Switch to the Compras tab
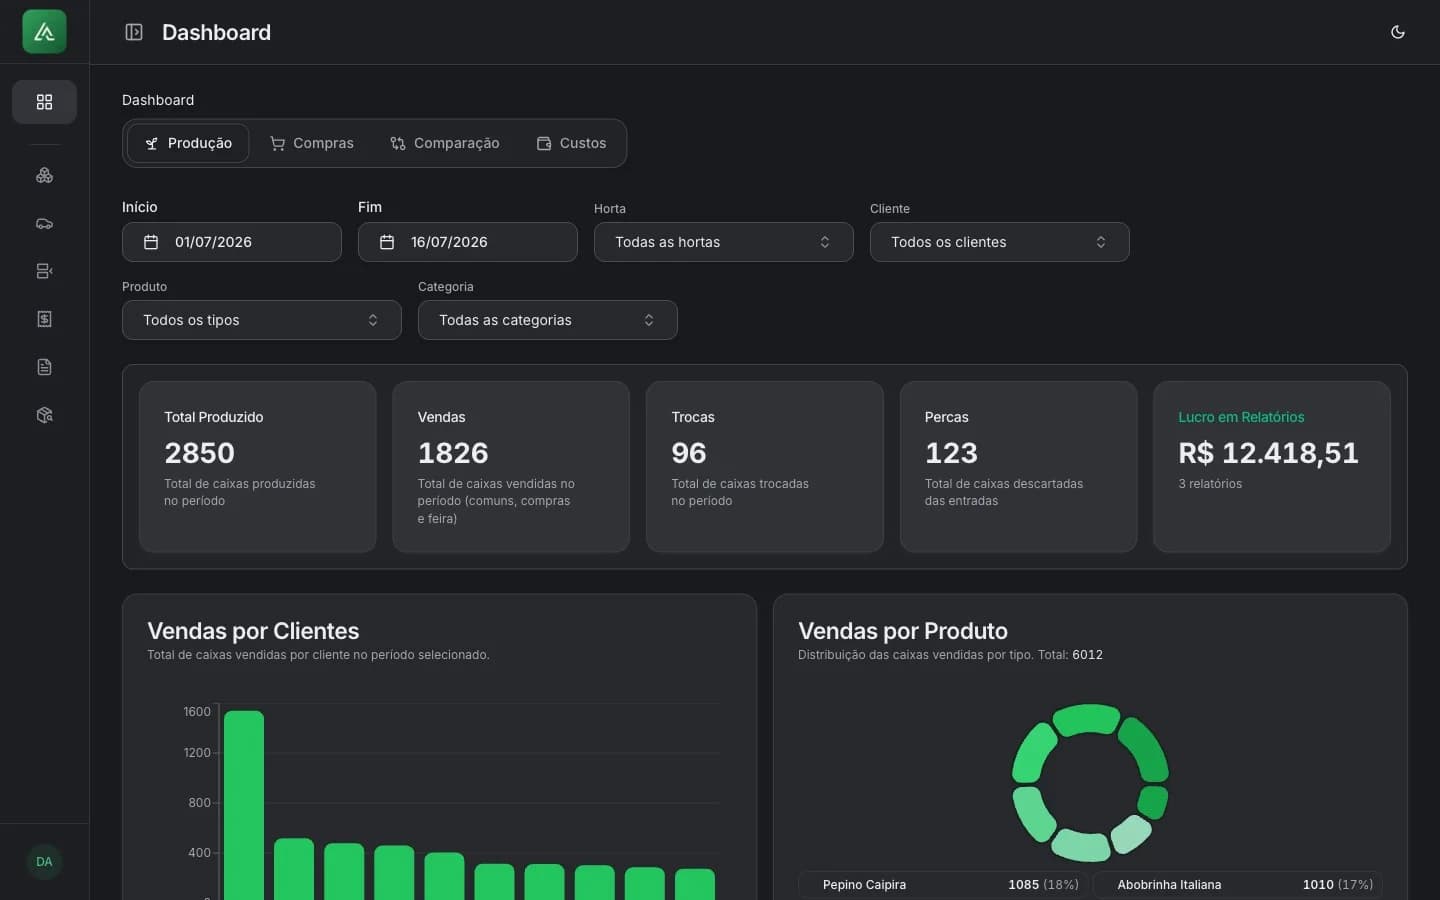 [x=312, y=143]
